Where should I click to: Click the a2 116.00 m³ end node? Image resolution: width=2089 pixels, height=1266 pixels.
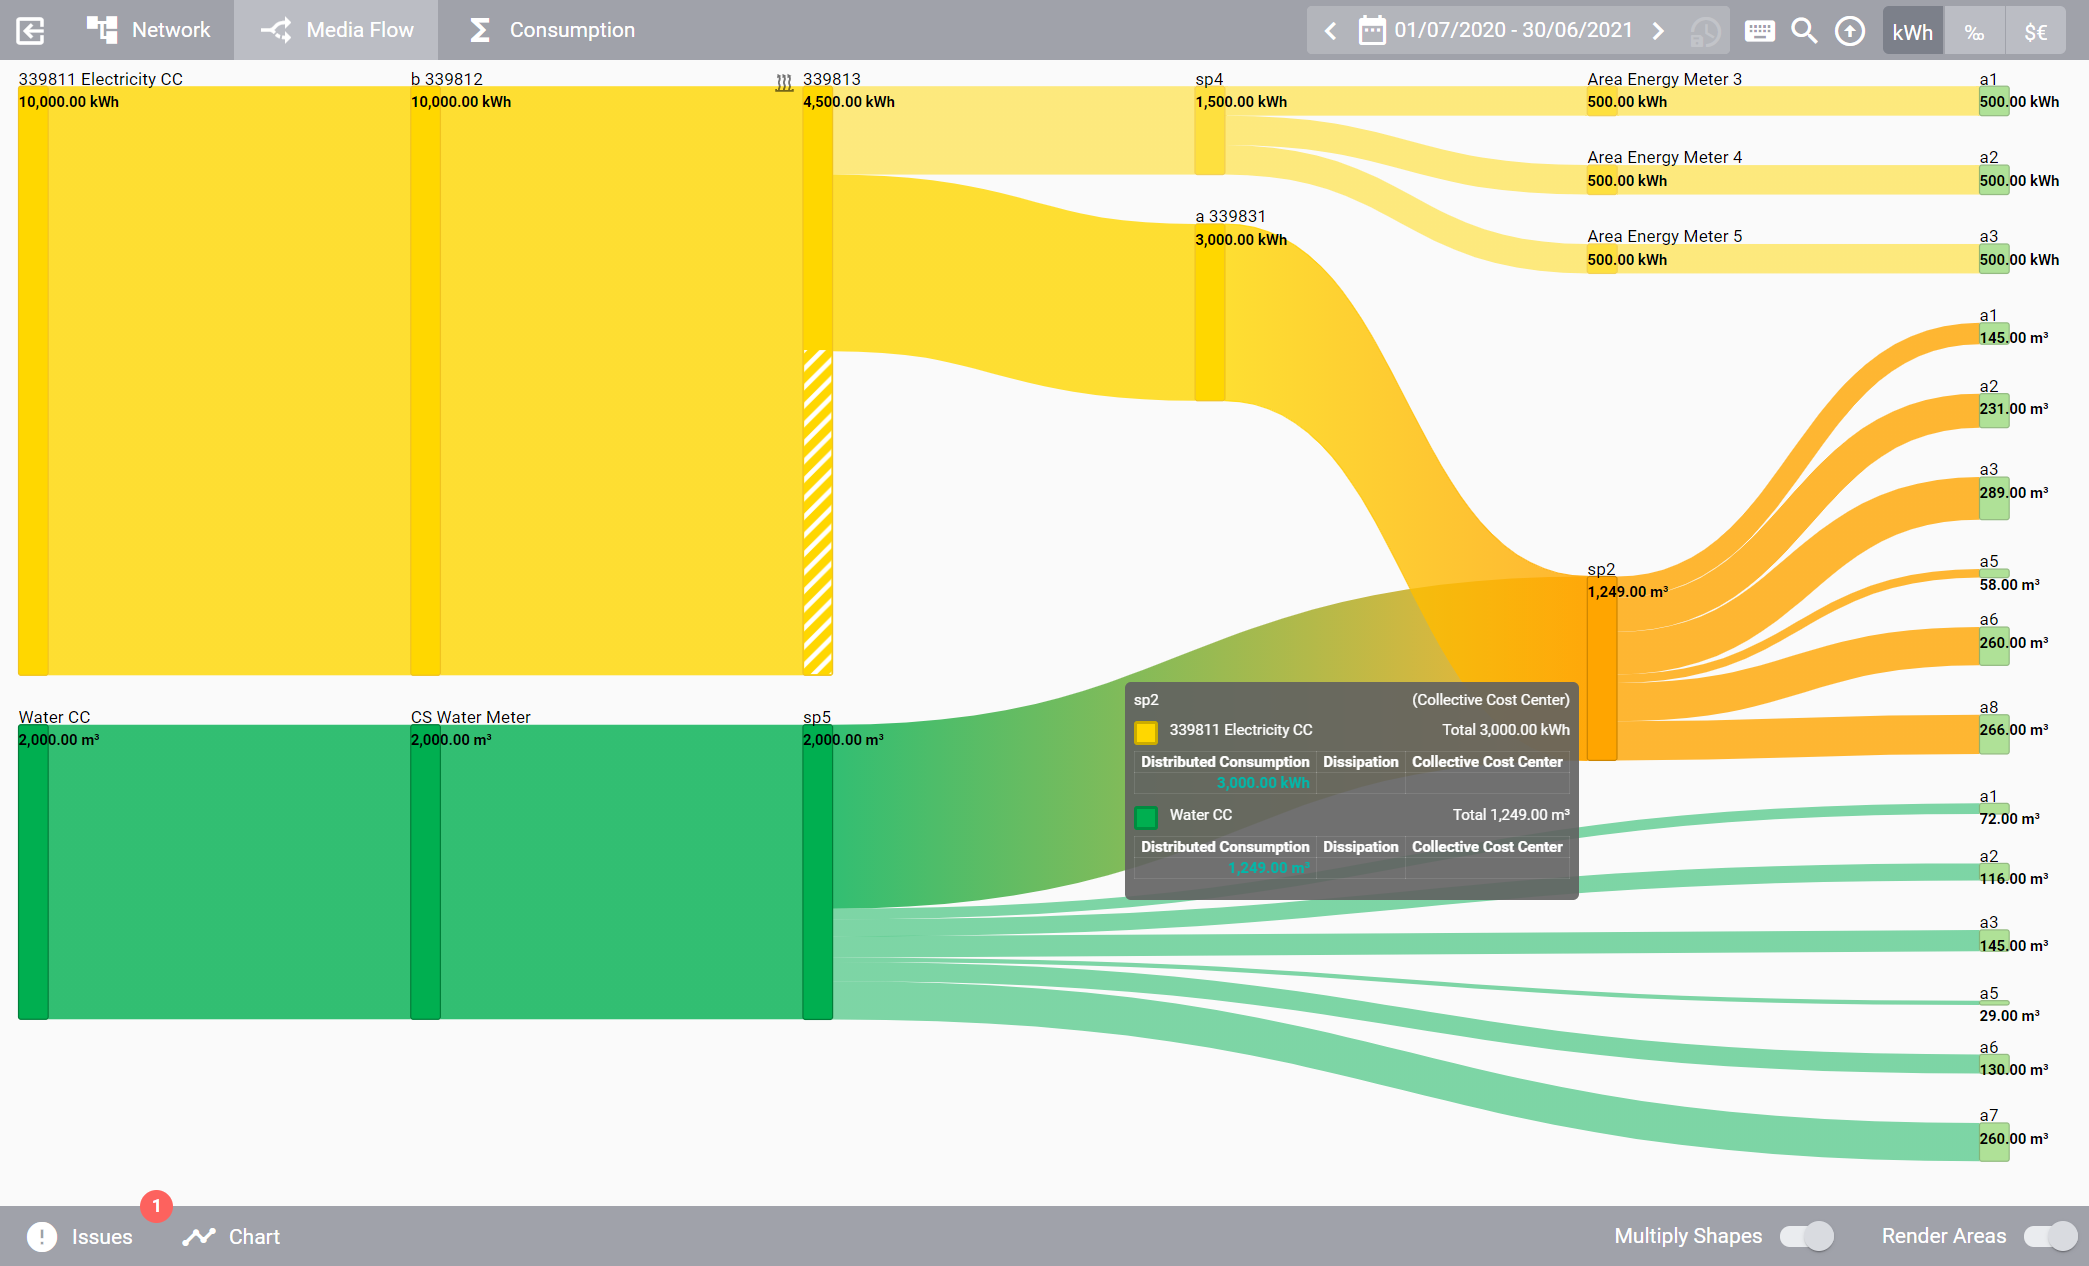click(1994, 873)
